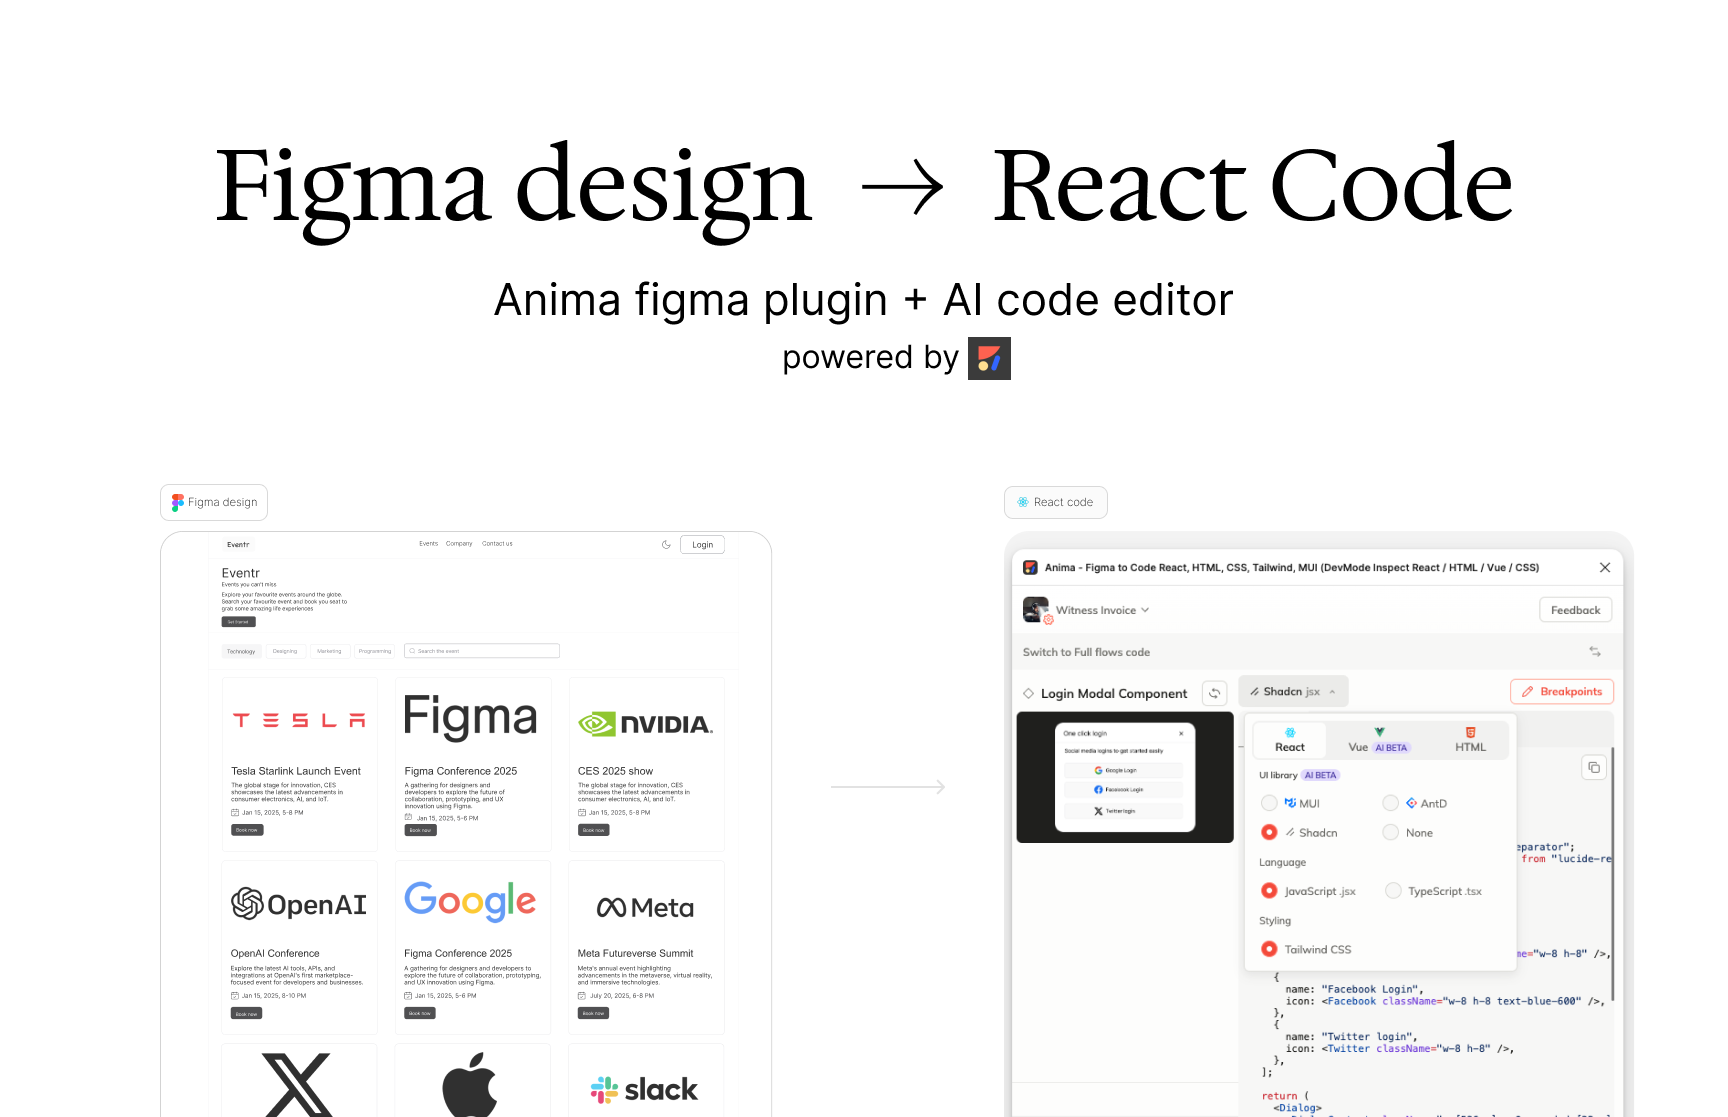This screenshot has width=1728, height=1117.
Task: Click the search magnifier icon in event search
Action: tap(412, 651)
